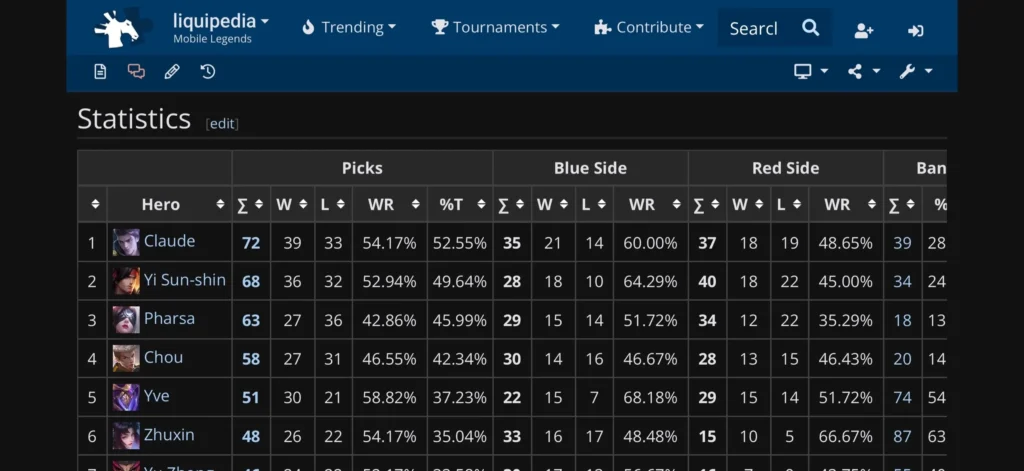Click the Claude hero thumbnail
This screenshot has width=1024, height=471.
point(126,242)
